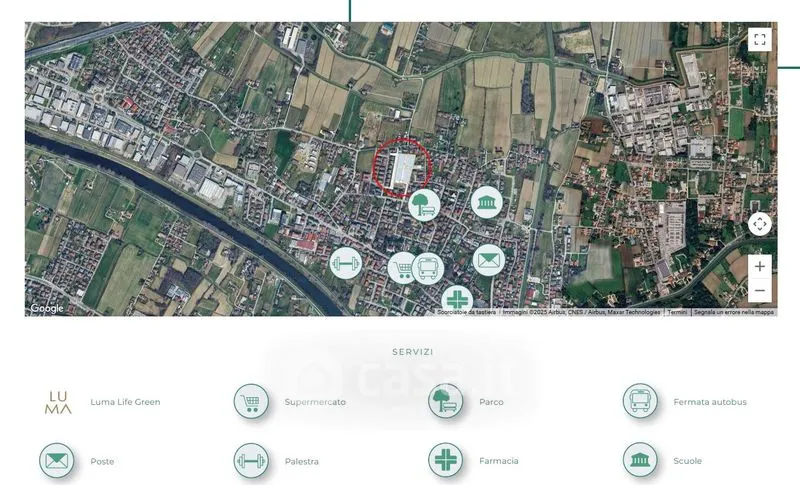Toggle fullscreen view of the map

pyautogui.click(x=759, y=39)
